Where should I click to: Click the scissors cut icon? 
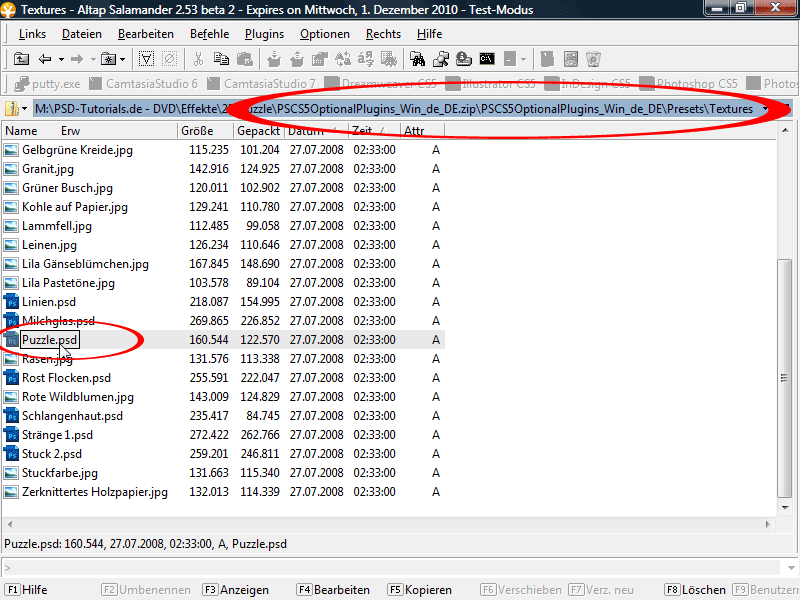pos(198,59)
